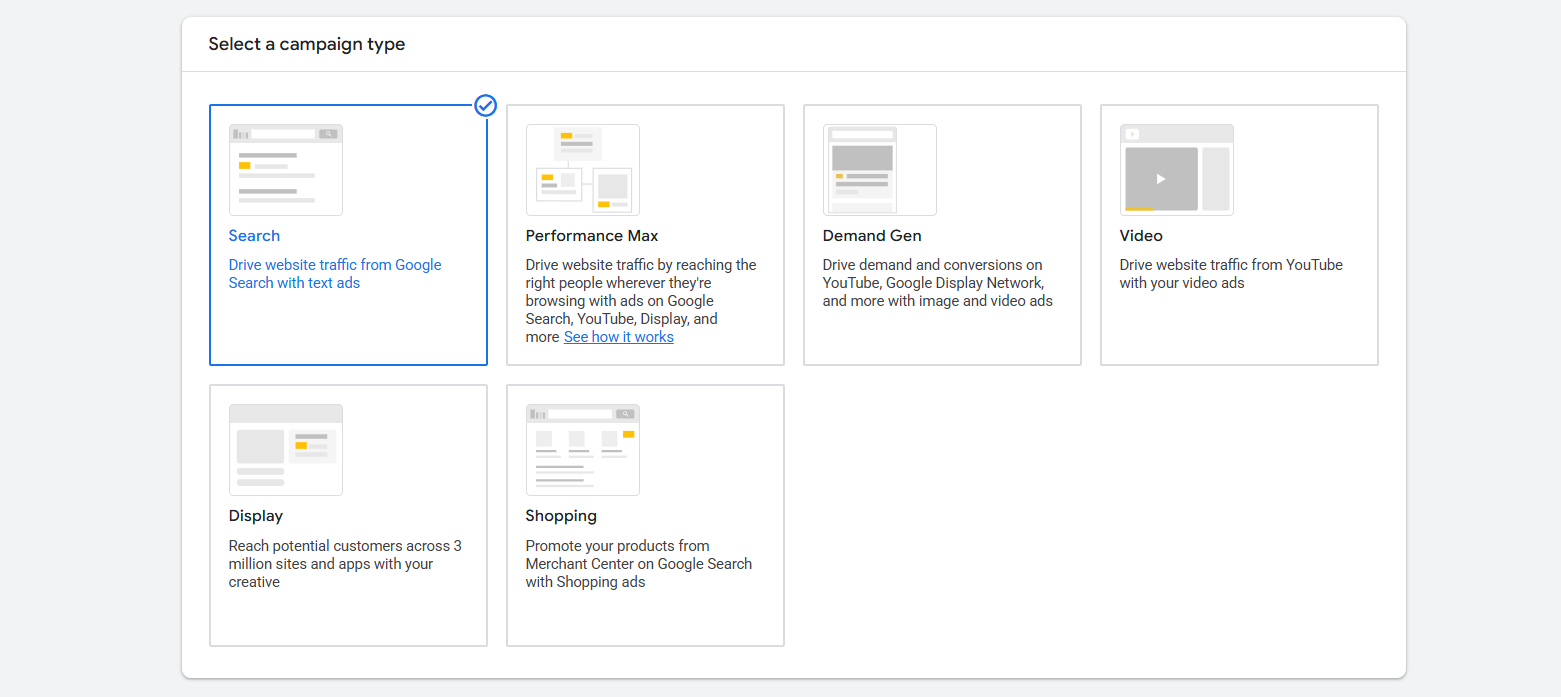Click the Shopping campaign illustration icon
The height and width of the screenshot is (697, 1561).
[582, 450]
